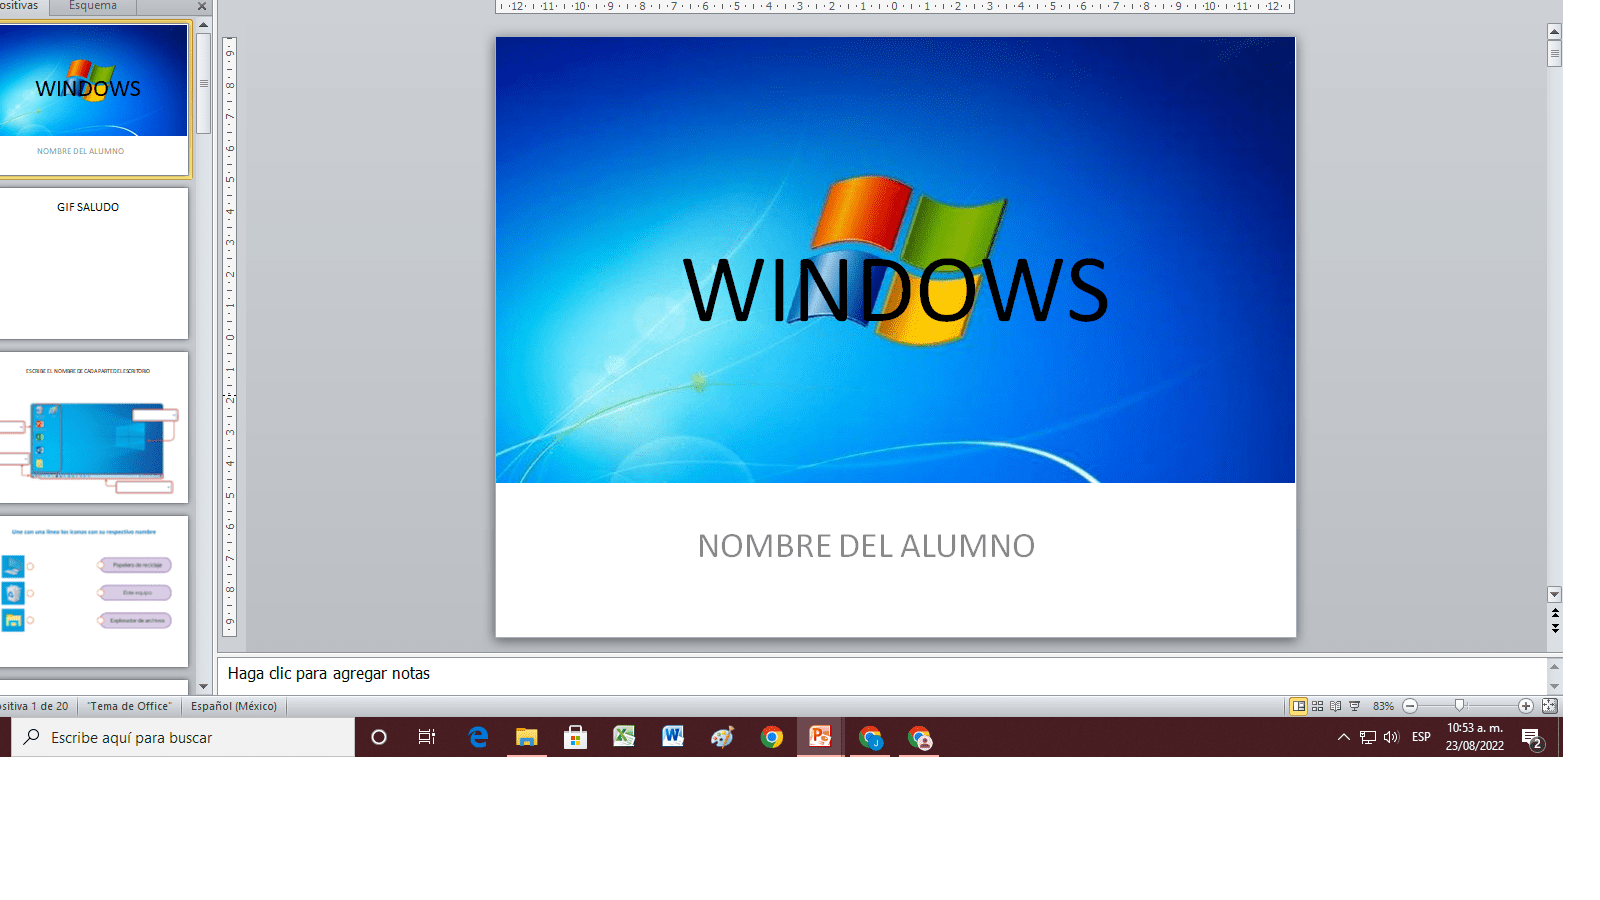The height and width of the screenshot is (900, 1600).
Task: Click the PowerPoint taskbar icon
Action: coord(820,737)
